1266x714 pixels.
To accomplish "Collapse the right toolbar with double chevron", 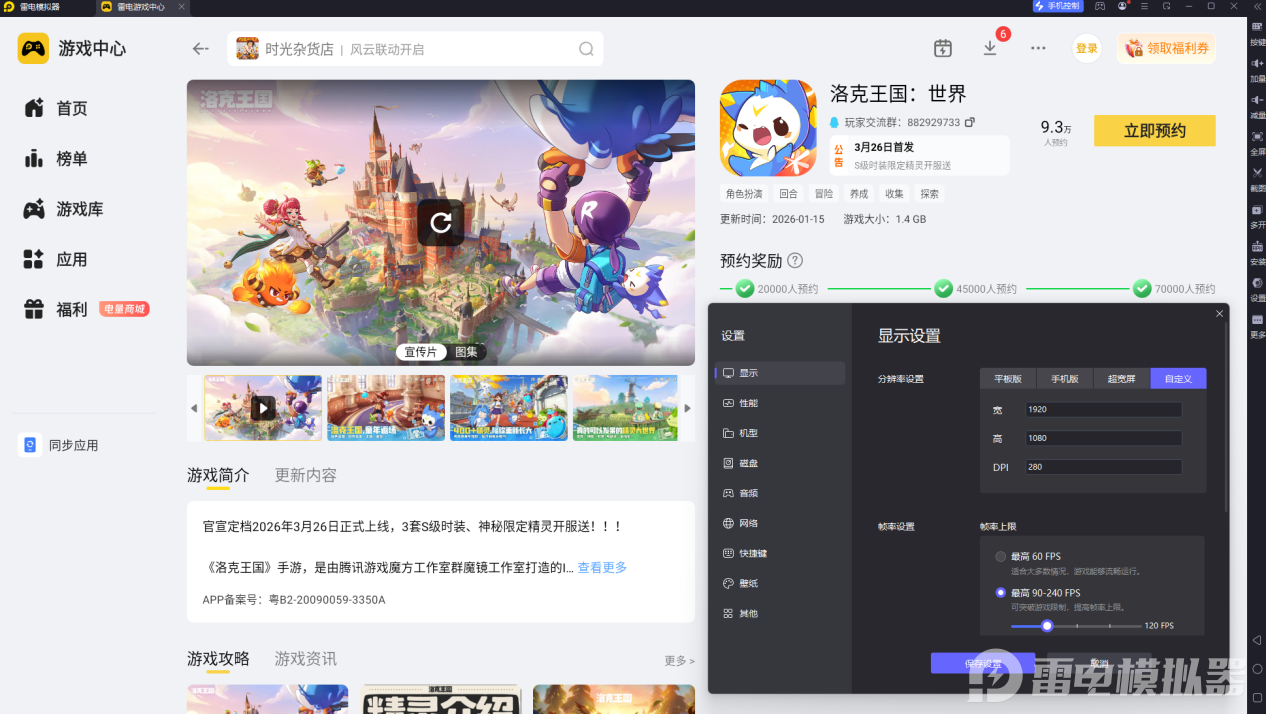I will coord(1257,6).
